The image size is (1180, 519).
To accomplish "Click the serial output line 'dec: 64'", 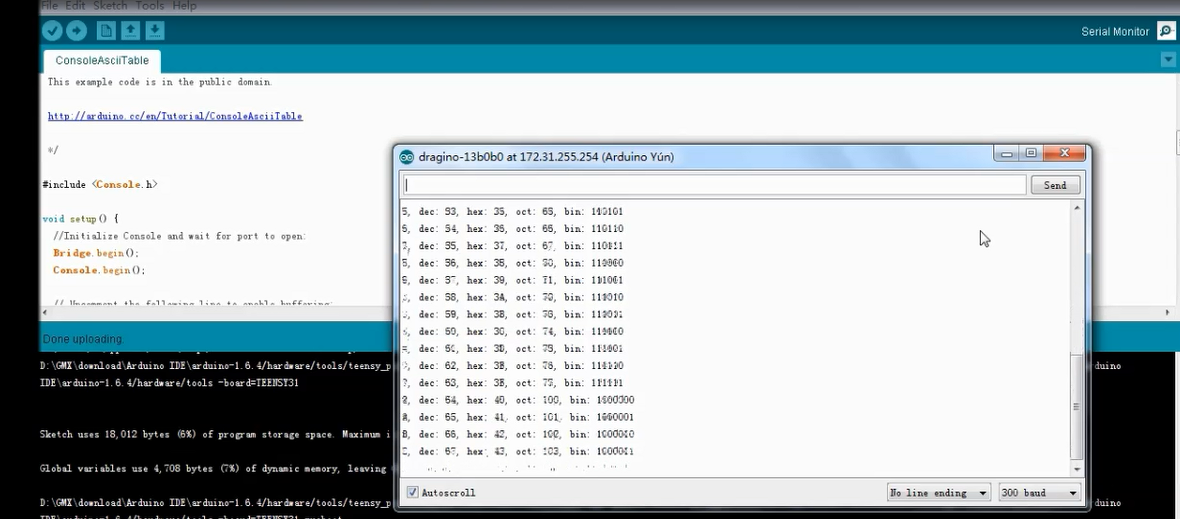I will 519,400.
